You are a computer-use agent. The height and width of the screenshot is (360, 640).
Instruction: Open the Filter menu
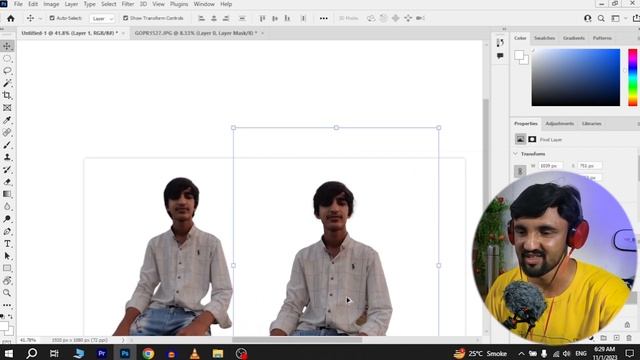[x=128, y=4]
